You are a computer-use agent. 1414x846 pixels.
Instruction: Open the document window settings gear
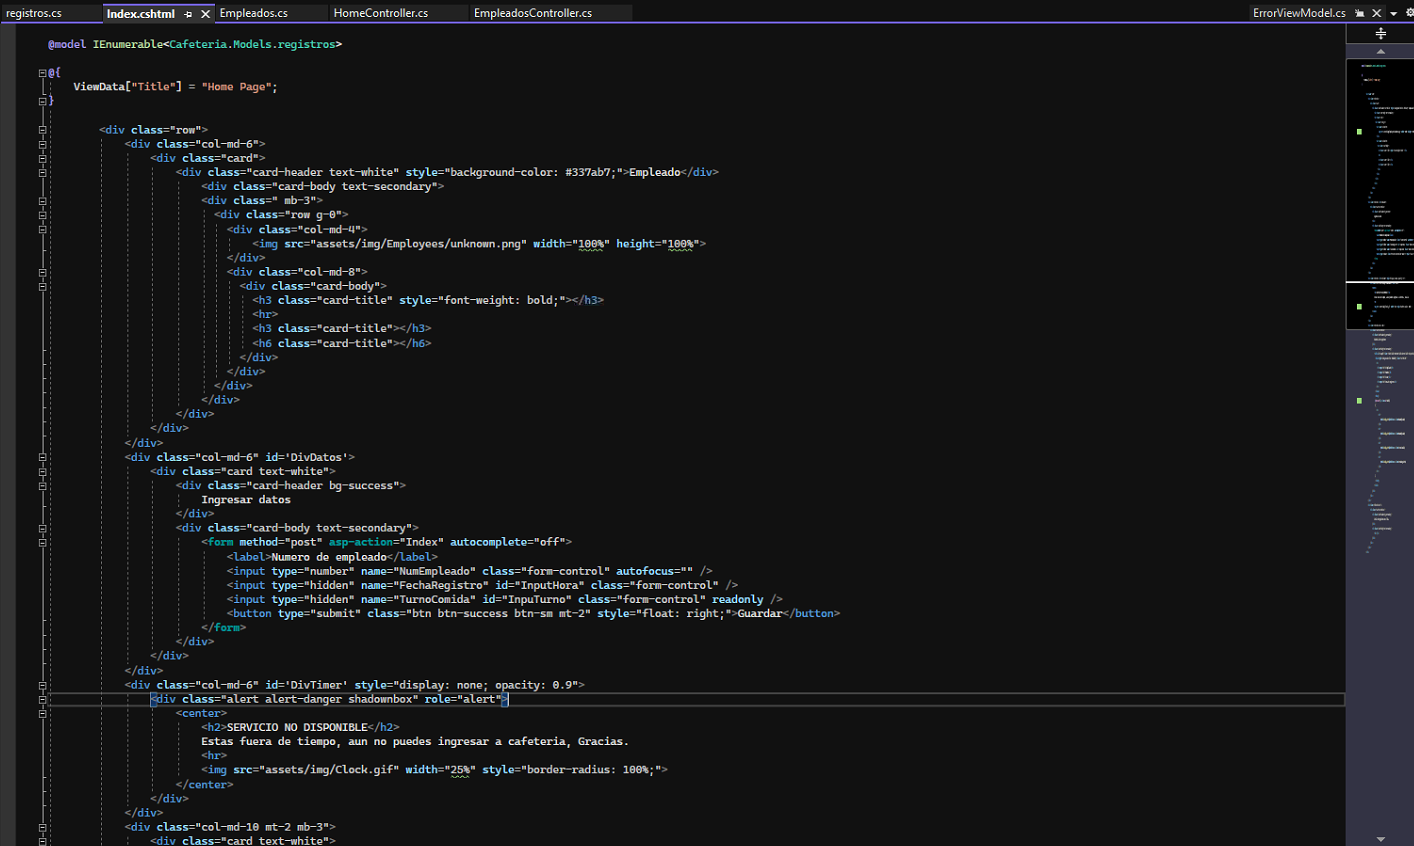[x=1409, y=13]
